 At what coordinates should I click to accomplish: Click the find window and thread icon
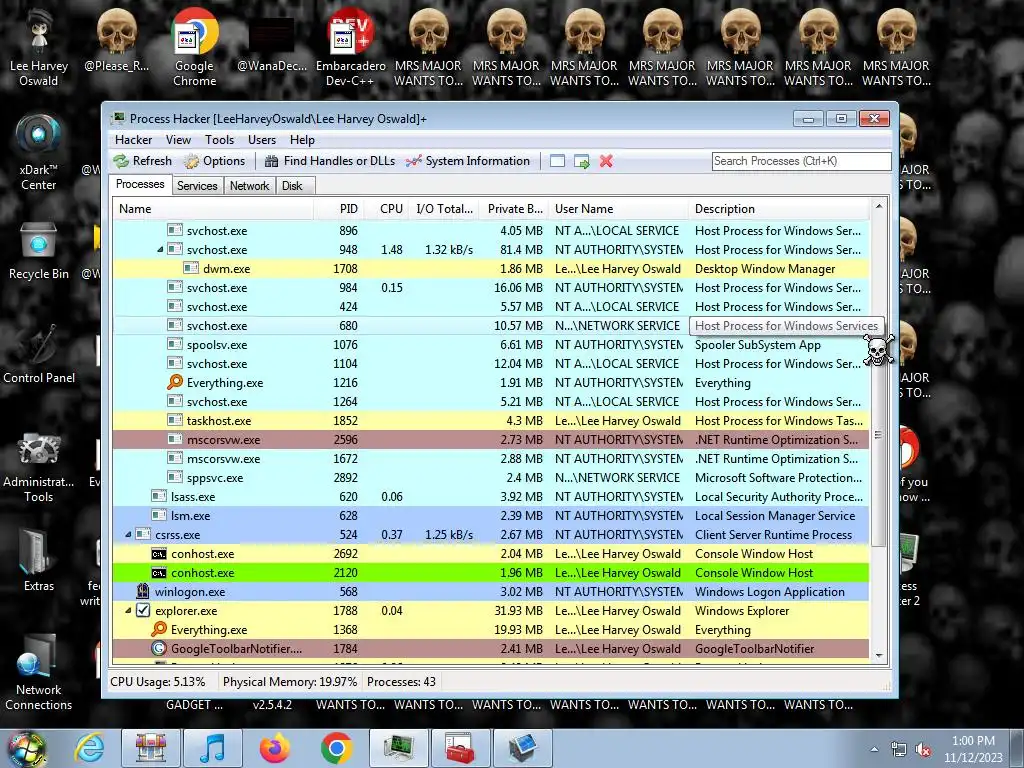581,161
